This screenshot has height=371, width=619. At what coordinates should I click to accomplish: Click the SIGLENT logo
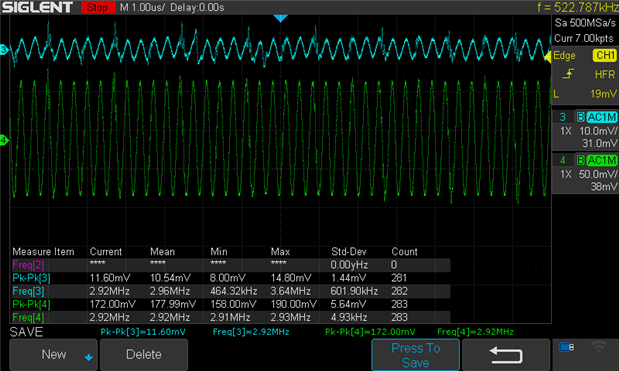[38, 7]
